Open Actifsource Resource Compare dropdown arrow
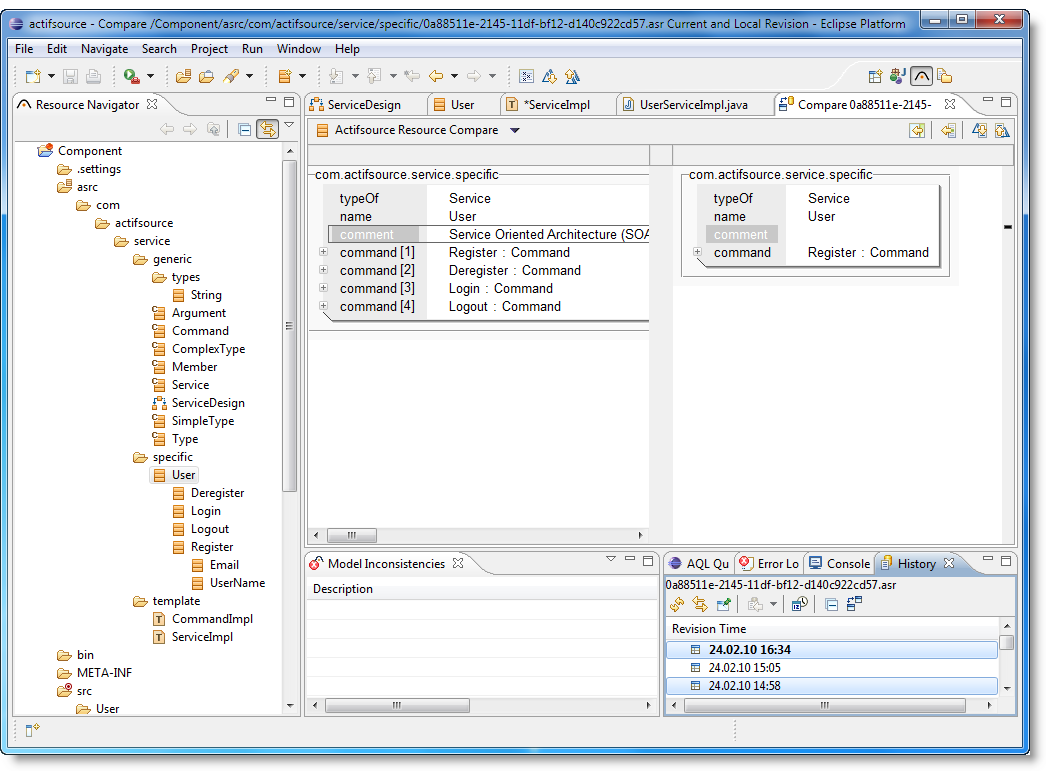 click(x=515, y=130)
